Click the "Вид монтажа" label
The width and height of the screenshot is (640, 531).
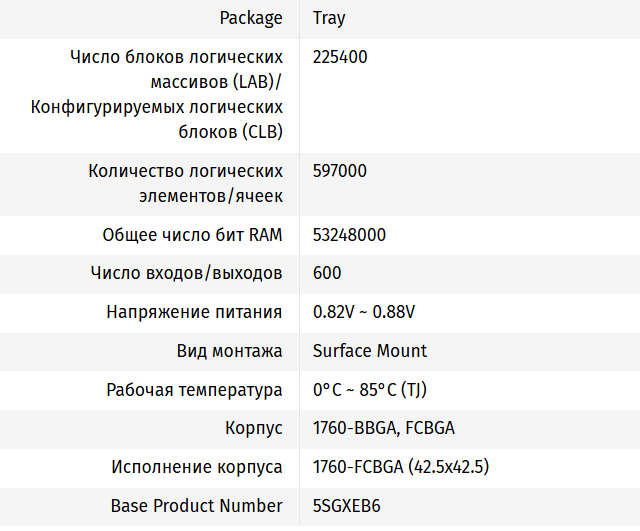229,351
